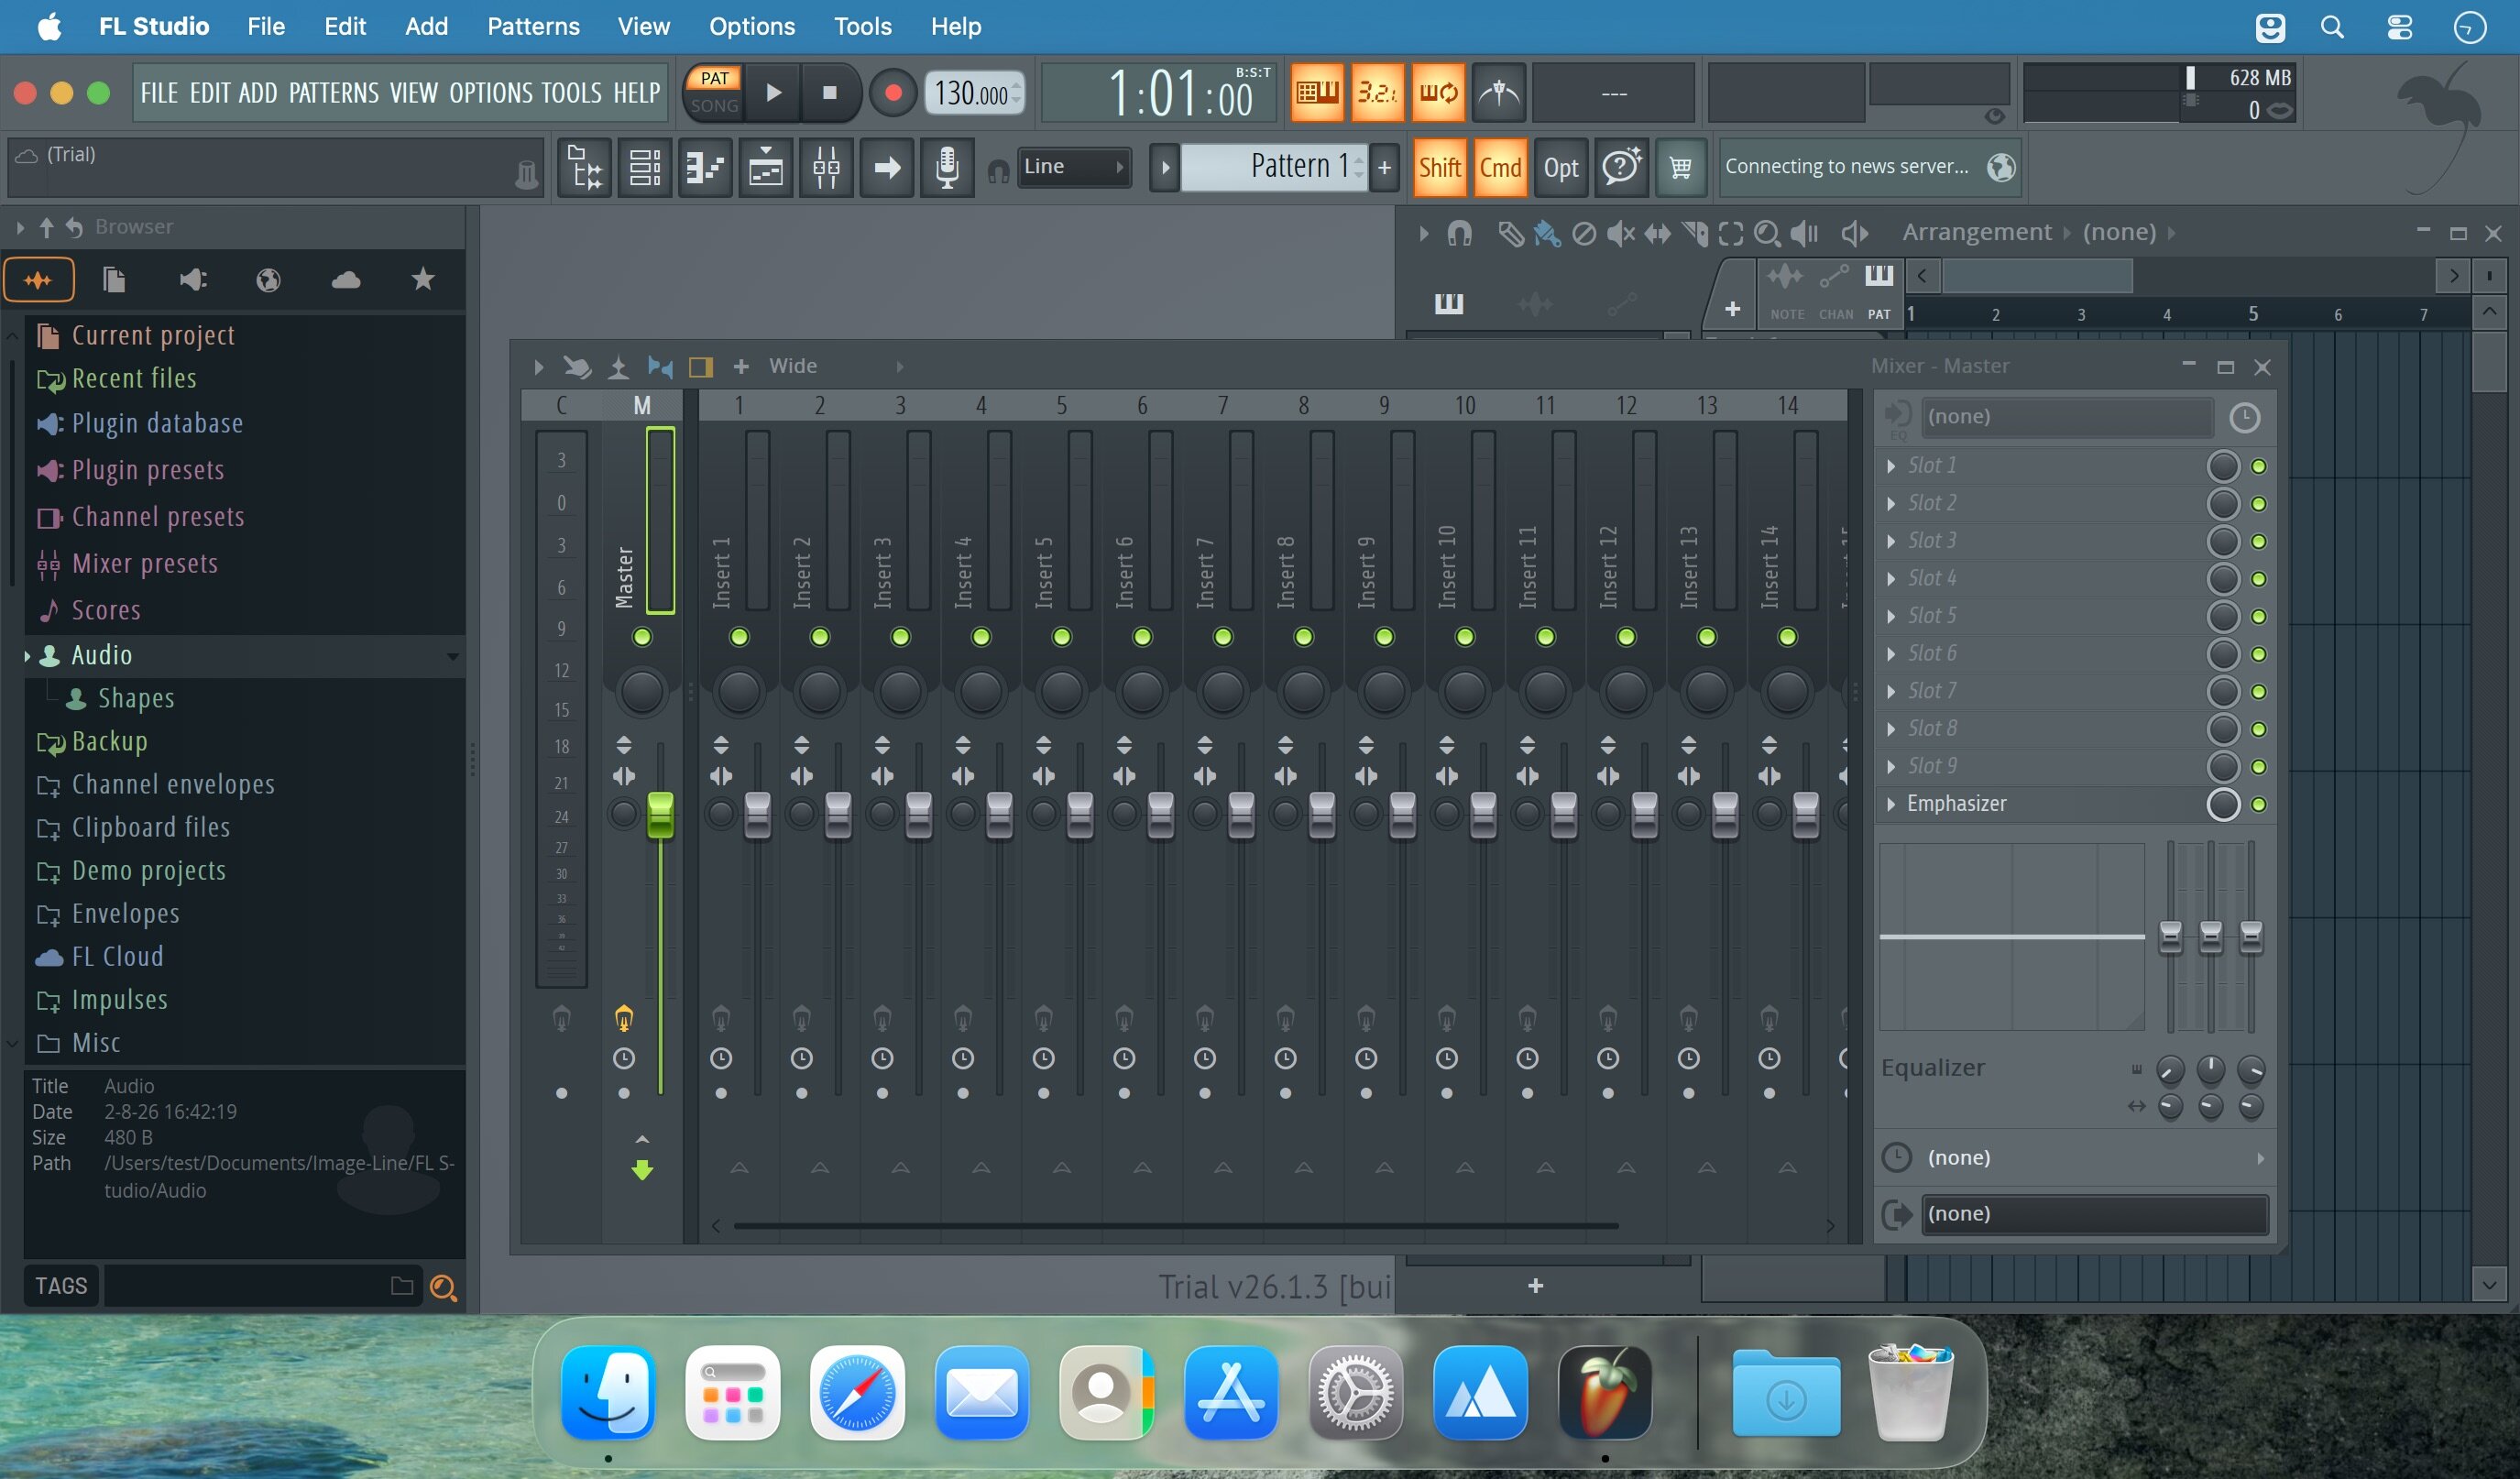The width and height of the screenshot is (2520, 1479).
Task: Select the Slice tool in the playlist toolbar
Action: click(x=1694, y=233)
